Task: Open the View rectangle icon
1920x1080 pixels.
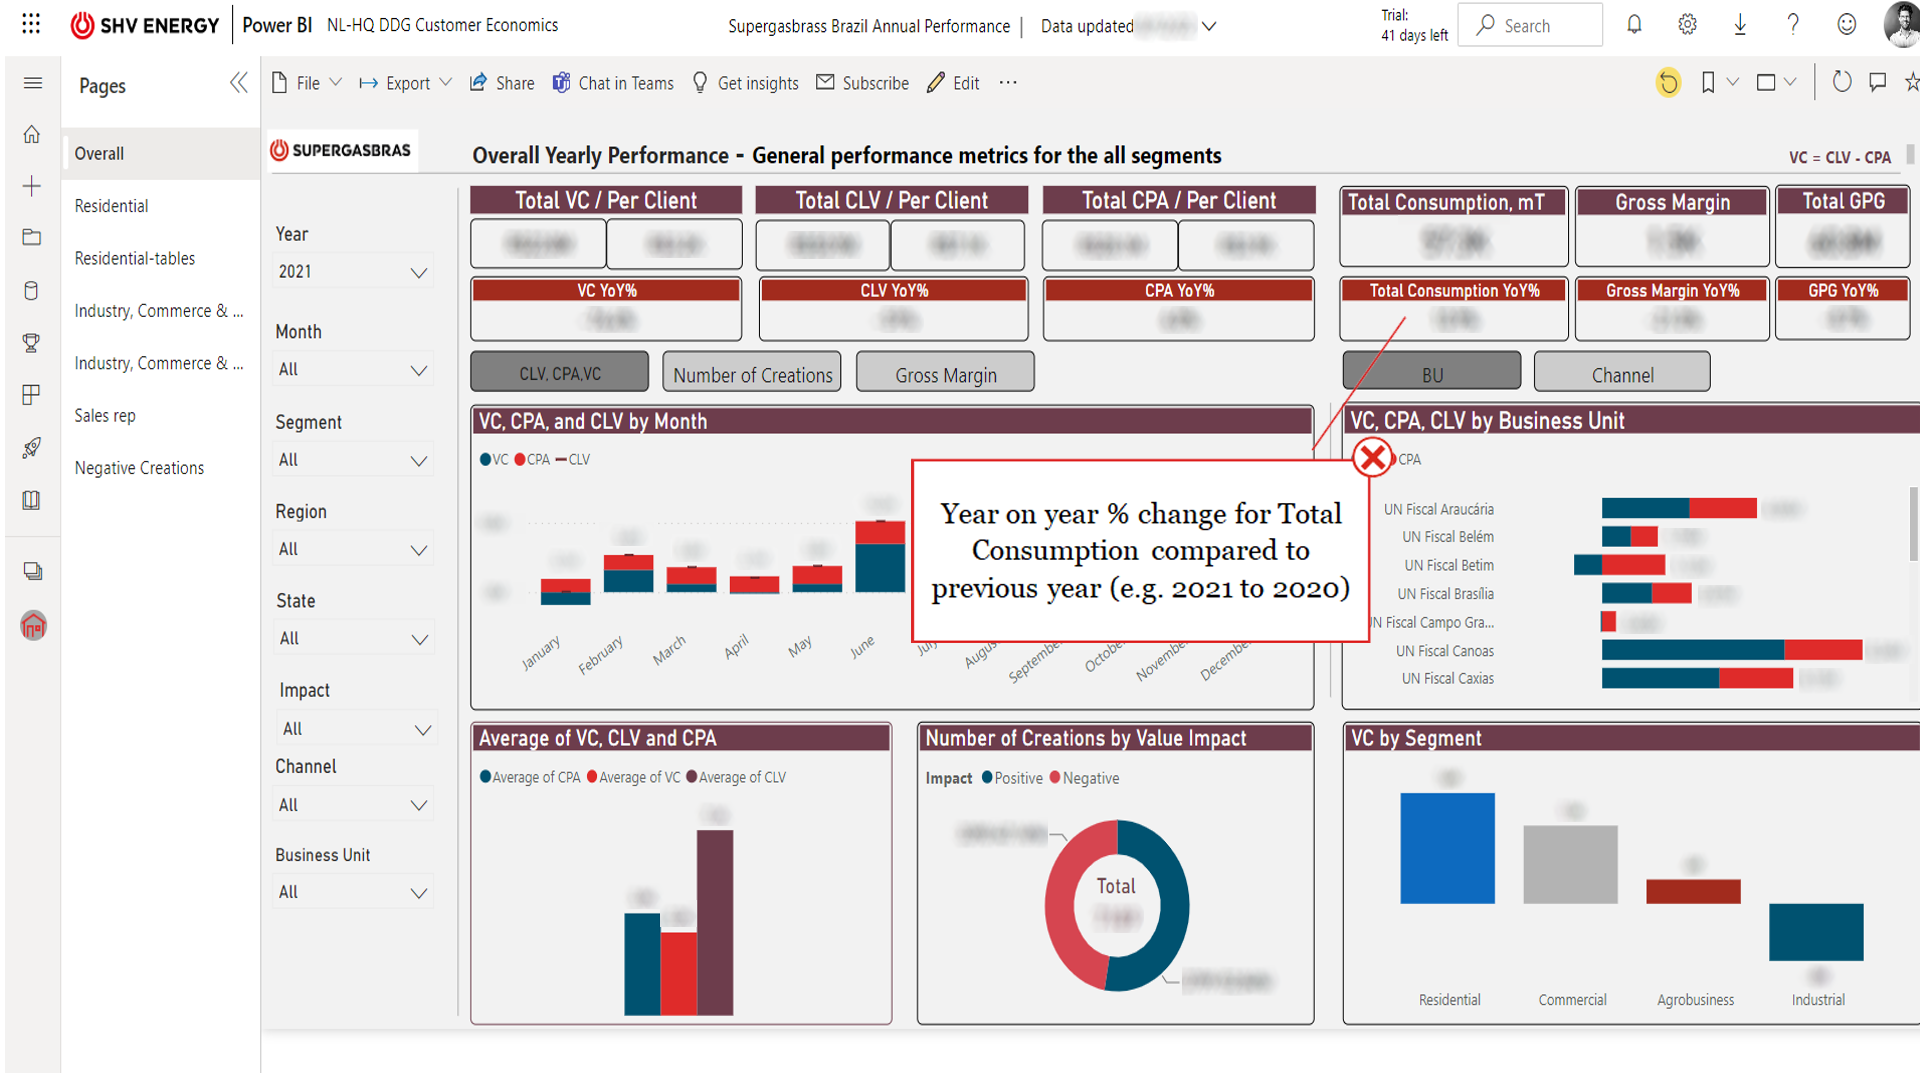Action: tap(1766, 83)
